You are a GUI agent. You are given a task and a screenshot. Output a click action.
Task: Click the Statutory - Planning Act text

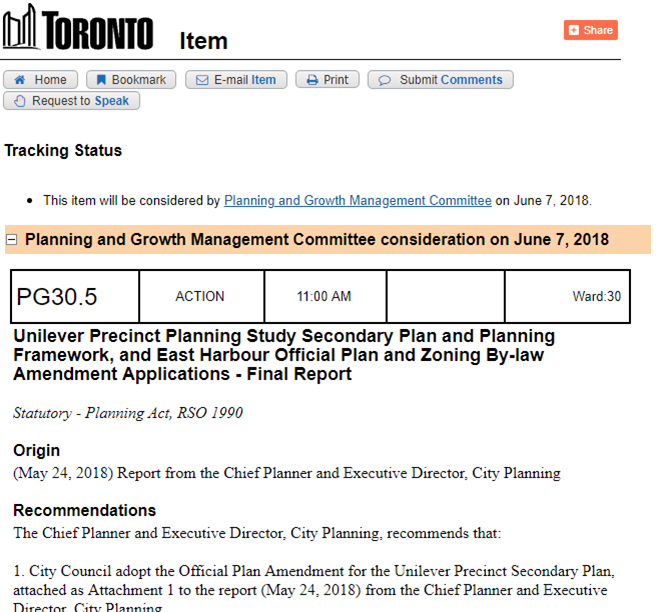[x=128, y=413]
